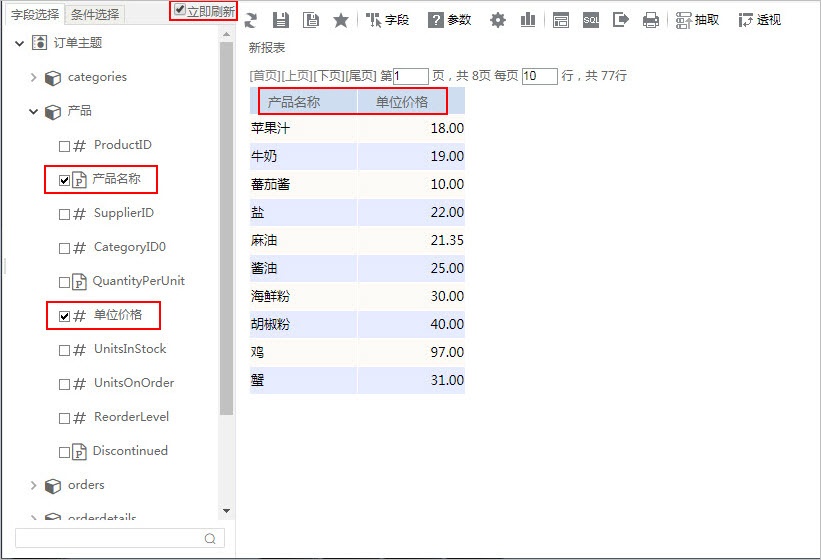Go to 尾页 last page
This screenshot has height=560, width=821.
pos(361,76)
